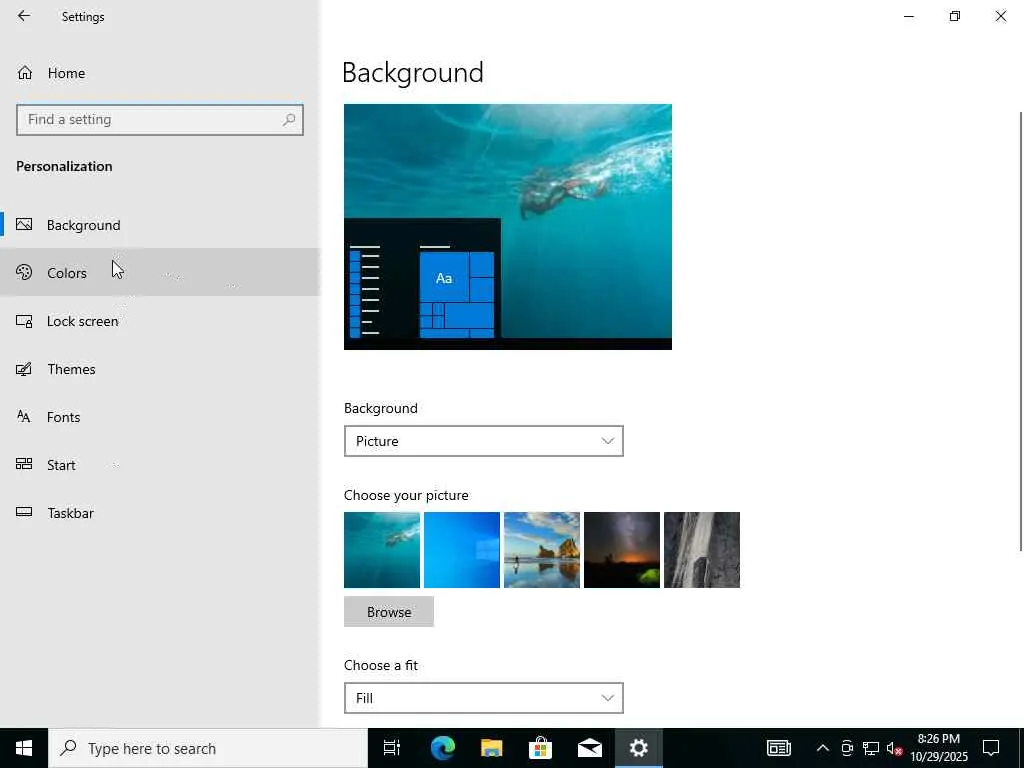
Task: Choose the beach rocks picture thumbnail
Action: coord(542,550)
